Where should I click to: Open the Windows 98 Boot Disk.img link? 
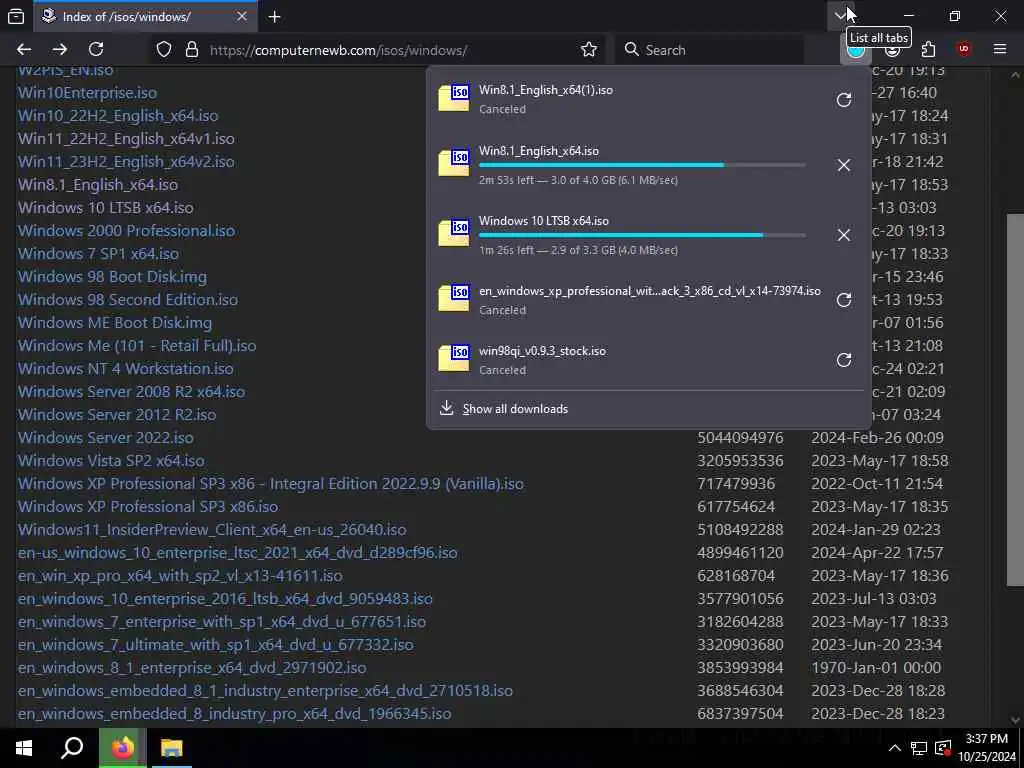pyautogui.click(x=112, y=277)
